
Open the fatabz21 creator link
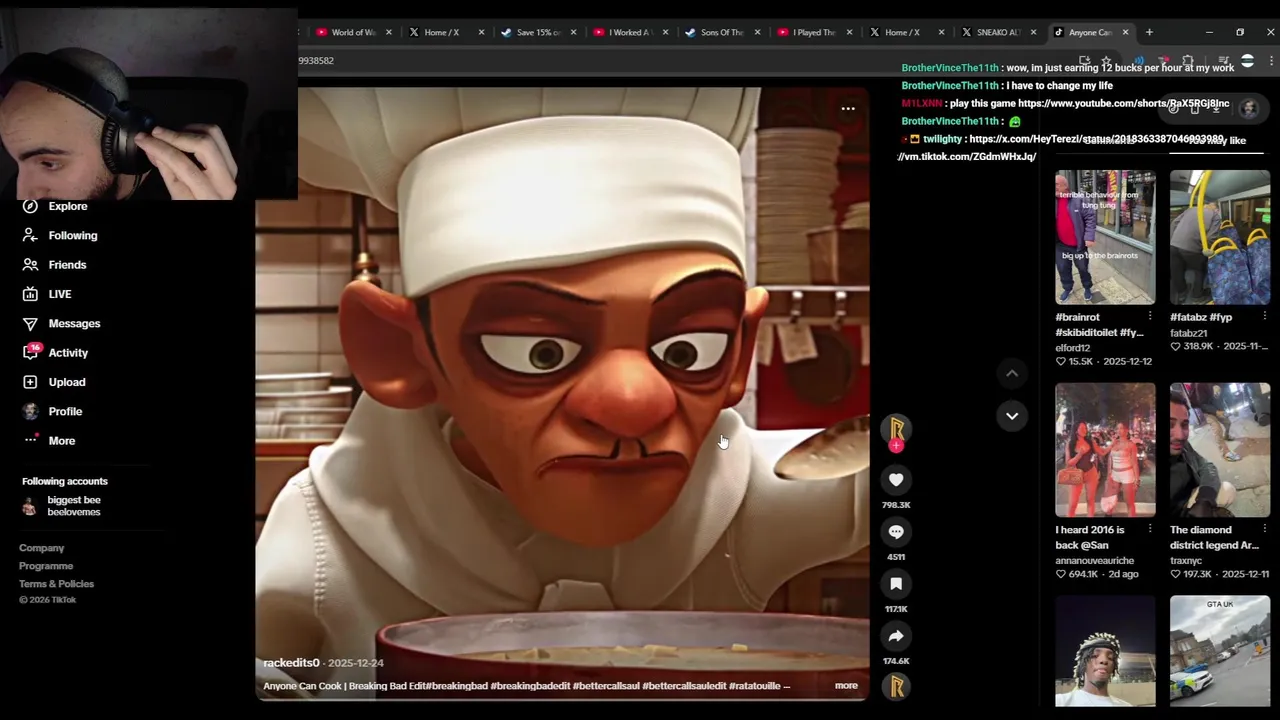pyautogui.click(x=1189, y=333)
